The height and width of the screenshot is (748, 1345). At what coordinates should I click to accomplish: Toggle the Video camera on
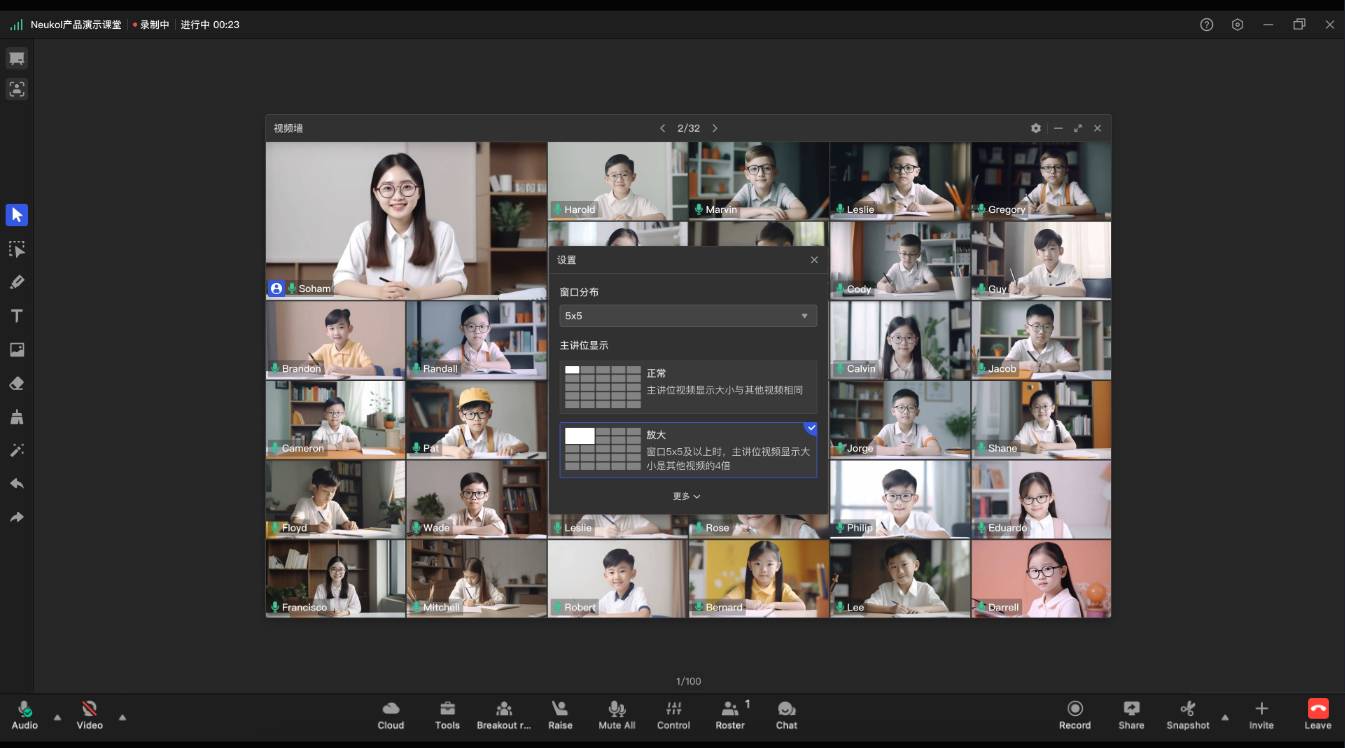pyautogui.click(x=90, y=714)
